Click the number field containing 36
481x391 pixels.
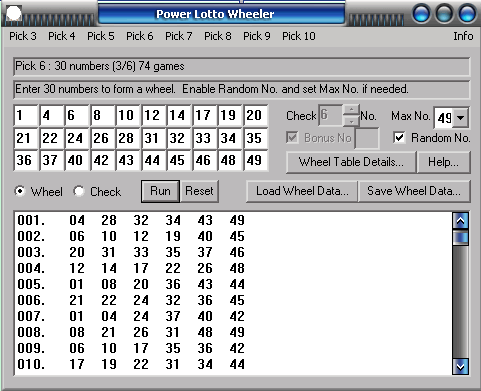(x=25, y=160)
